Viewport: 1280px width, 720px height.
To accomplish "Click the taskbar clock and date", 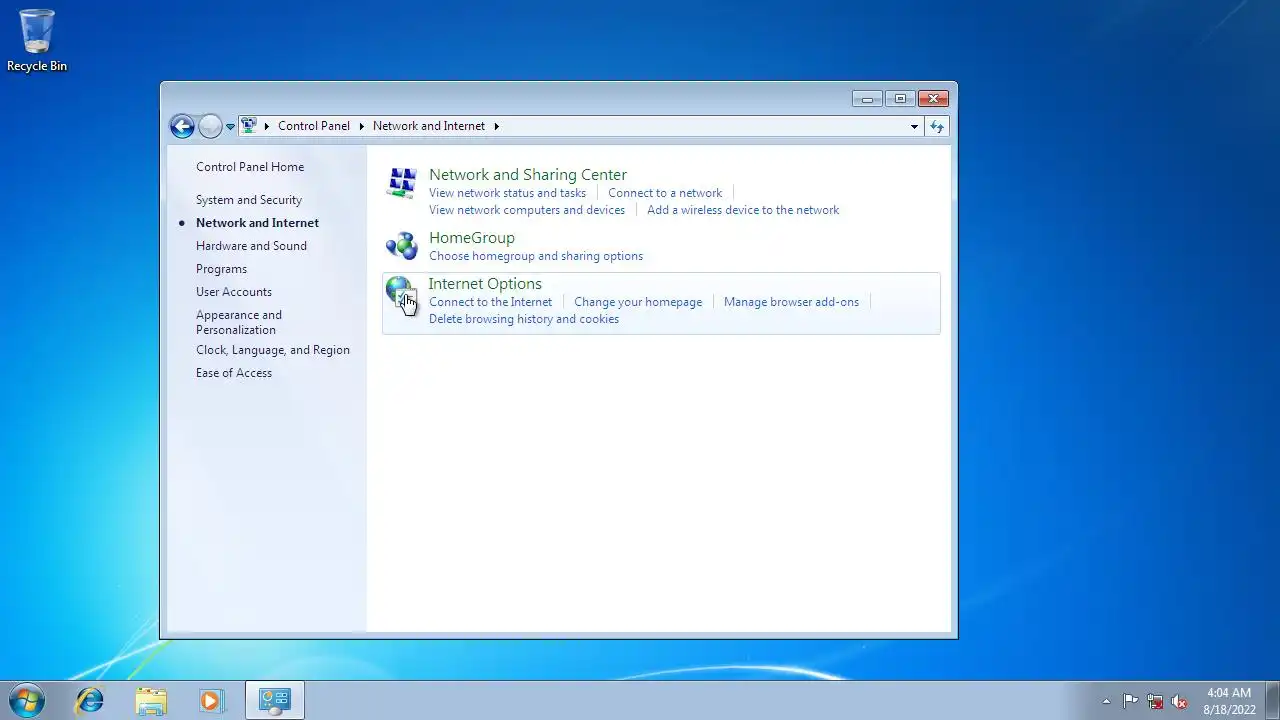I will 1229,701.
